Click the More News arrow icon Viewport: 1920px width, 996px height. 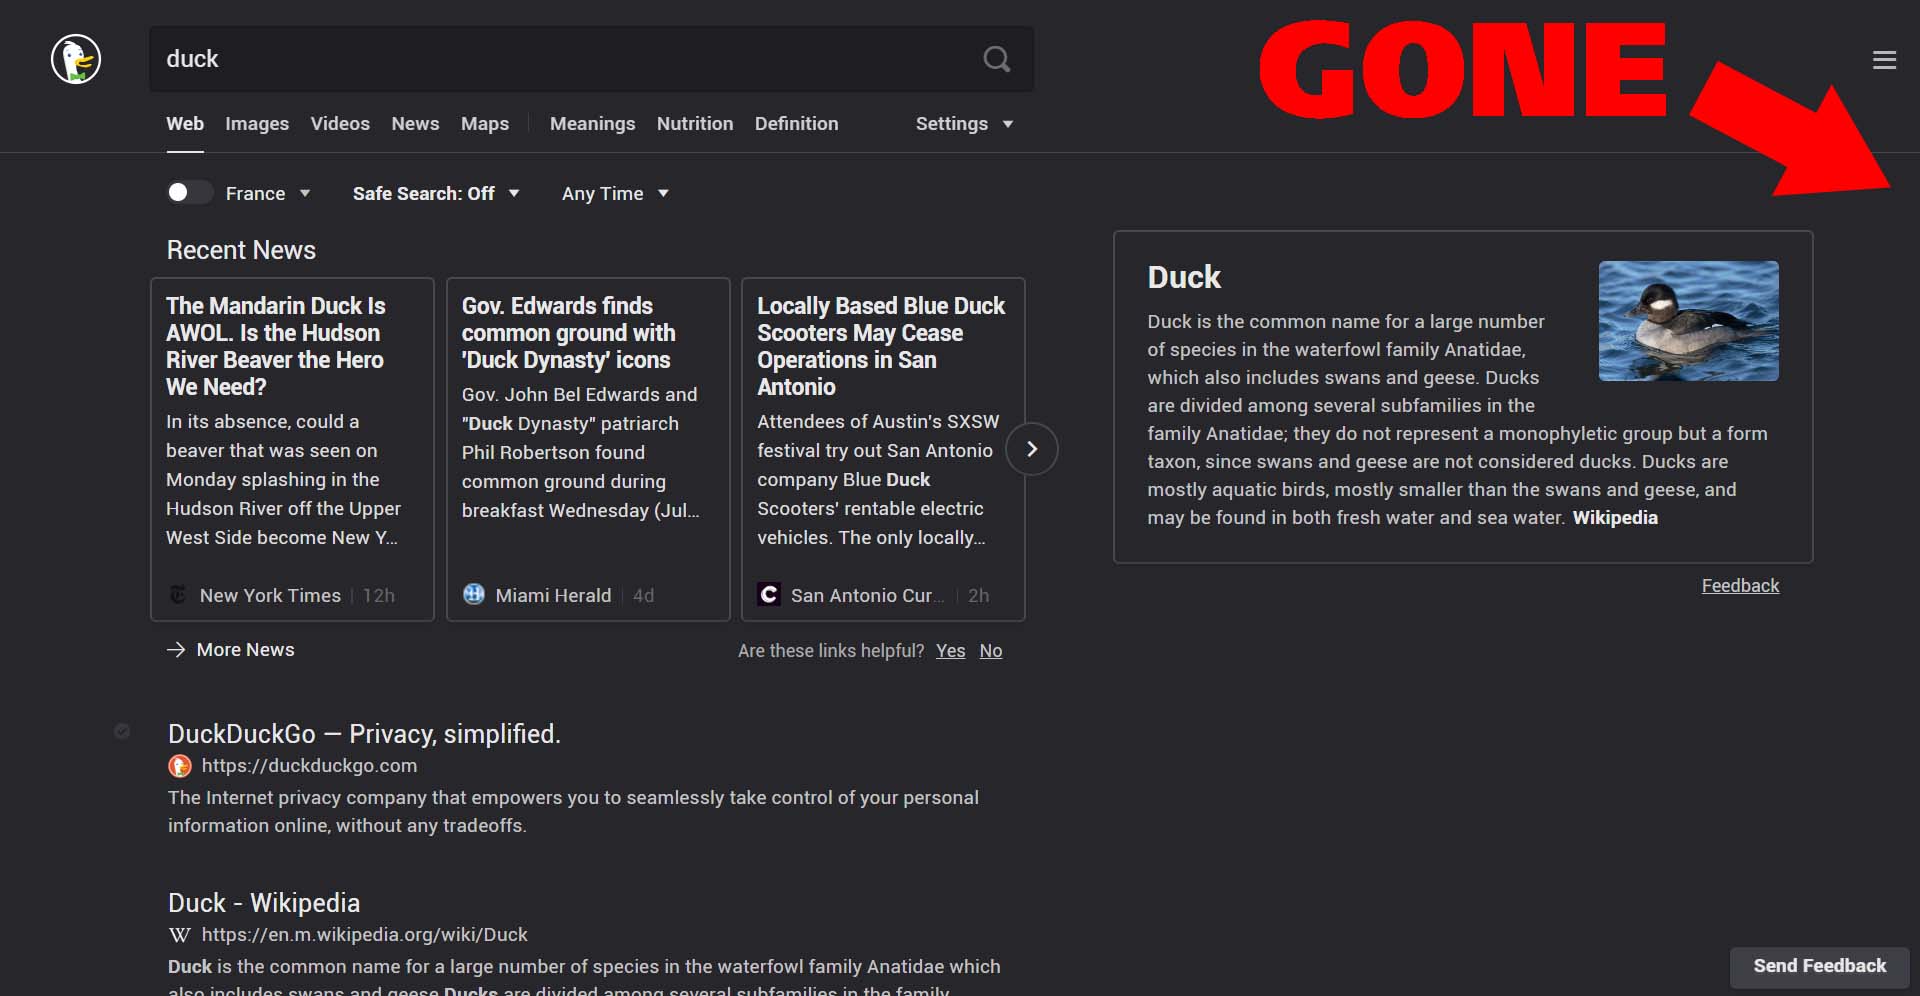coord(176,650)
